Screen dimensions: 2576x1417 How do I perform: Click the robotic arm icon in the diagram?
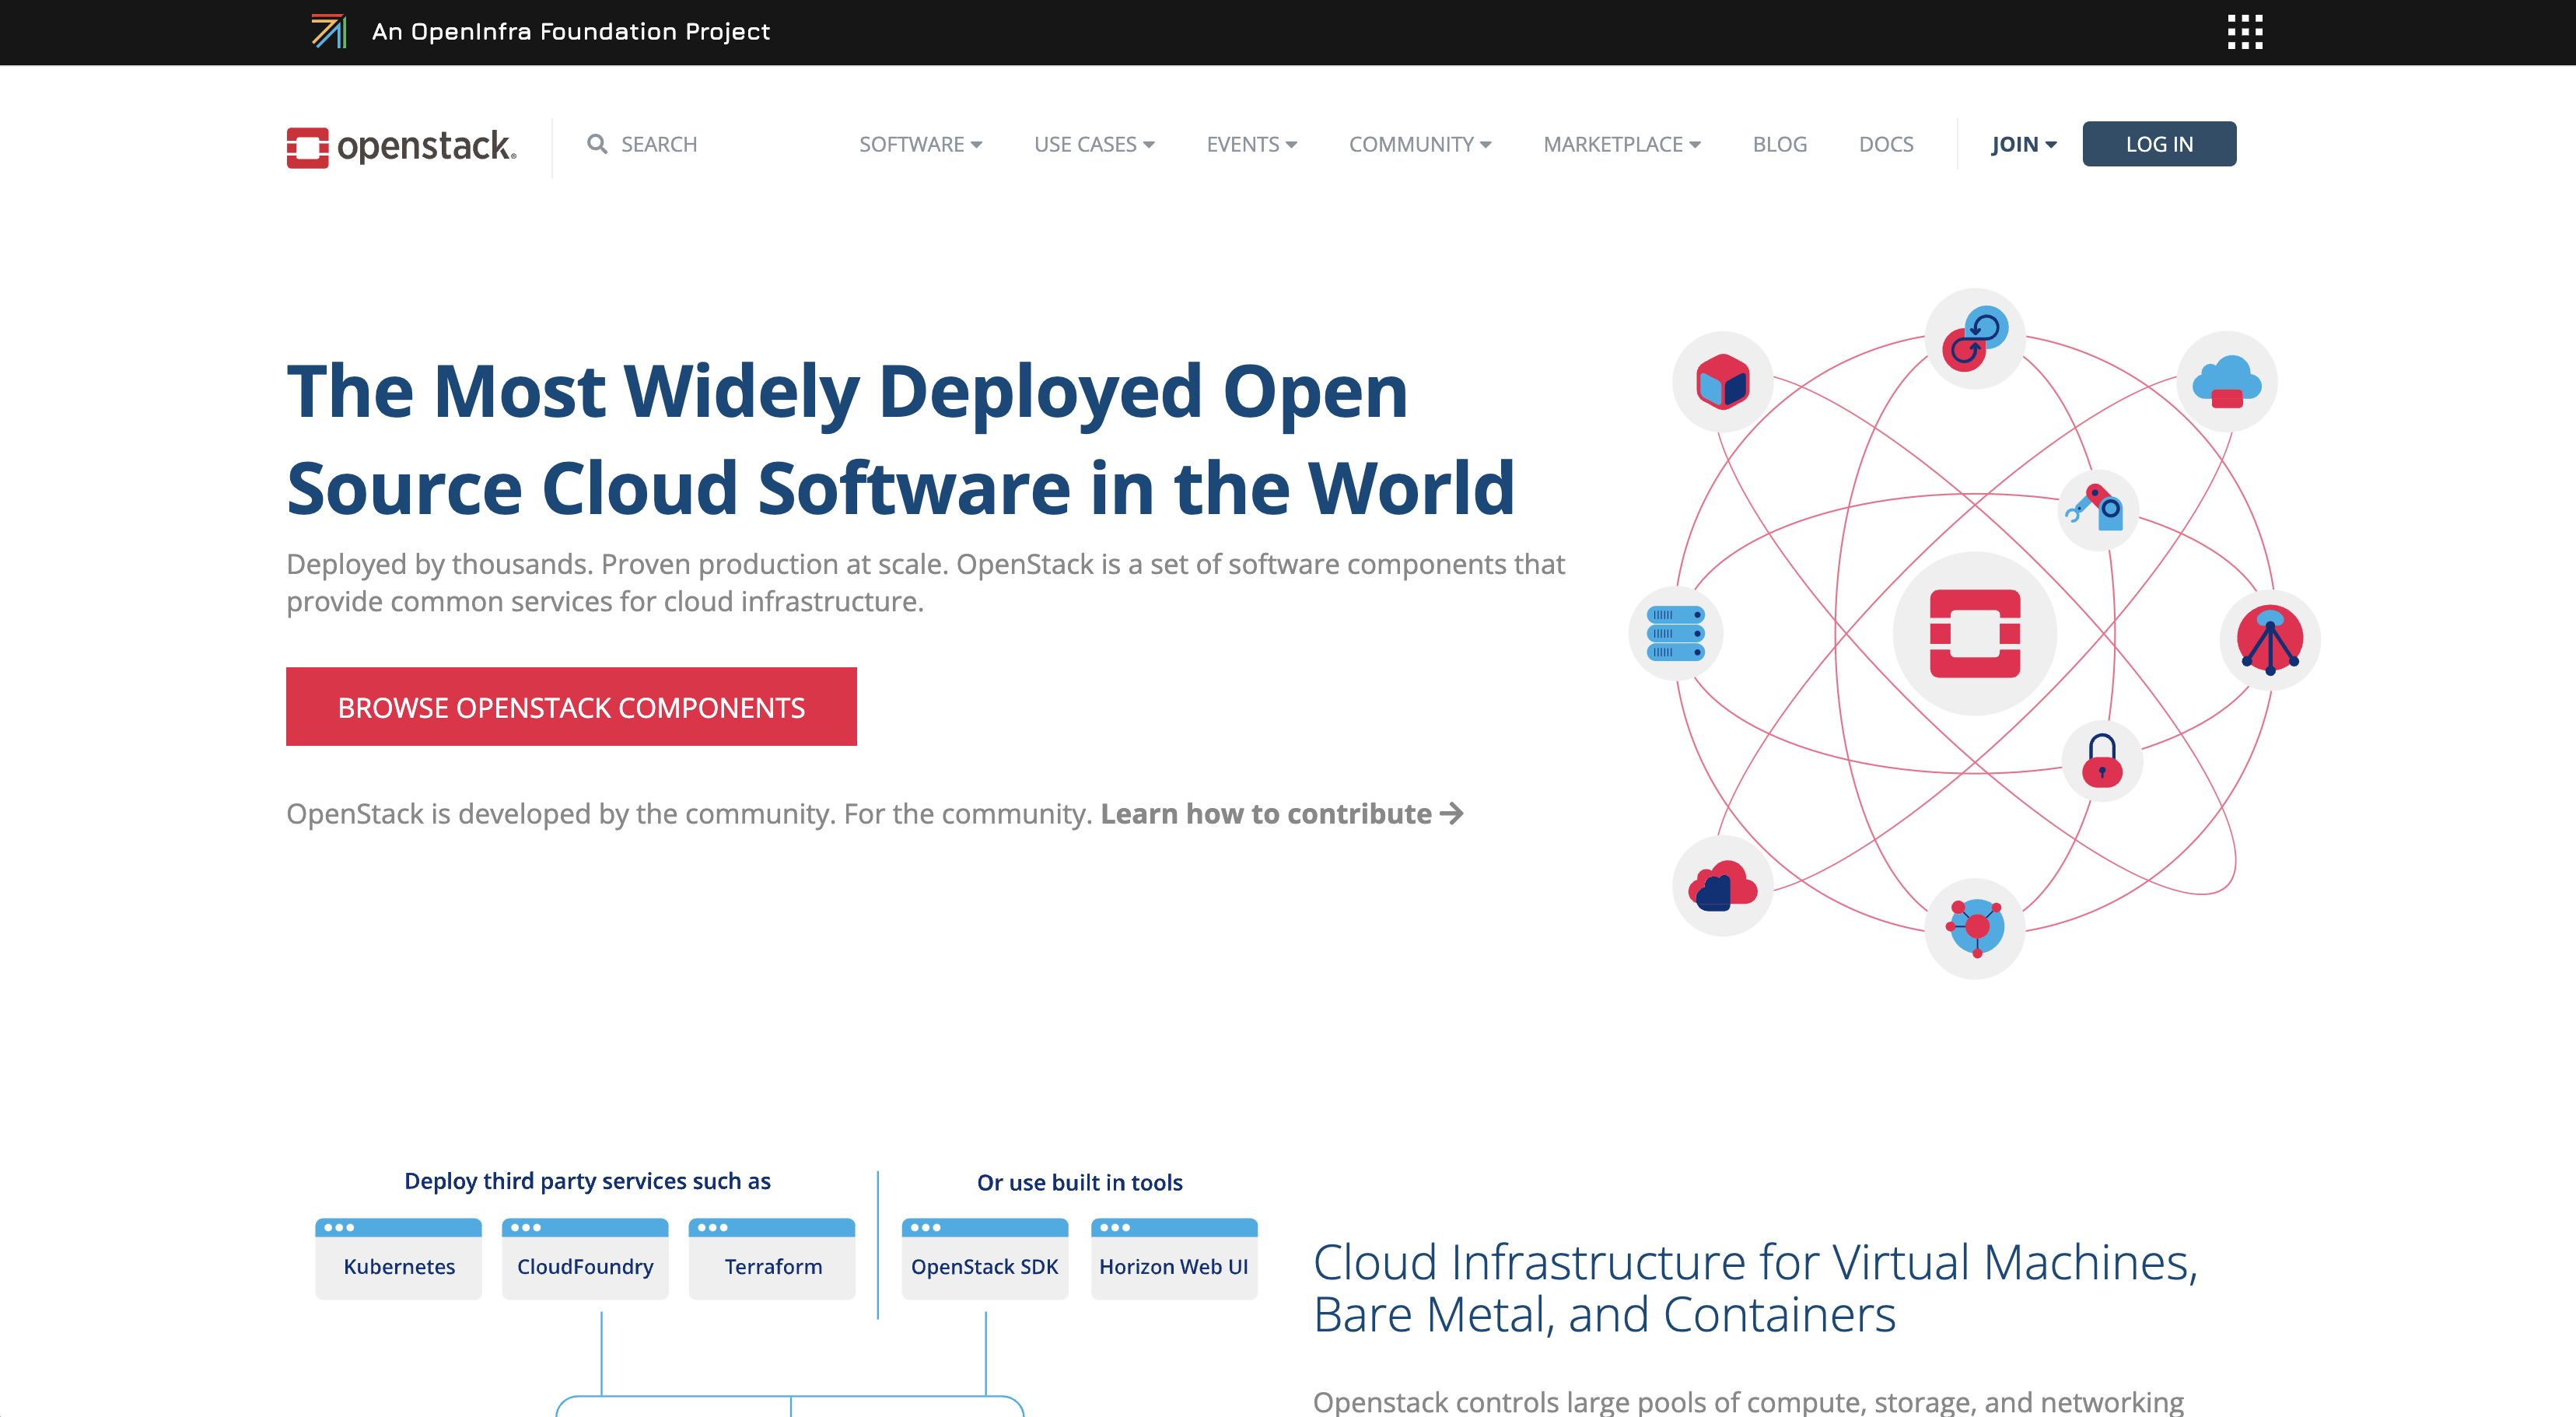click(x=2097, y=509)
